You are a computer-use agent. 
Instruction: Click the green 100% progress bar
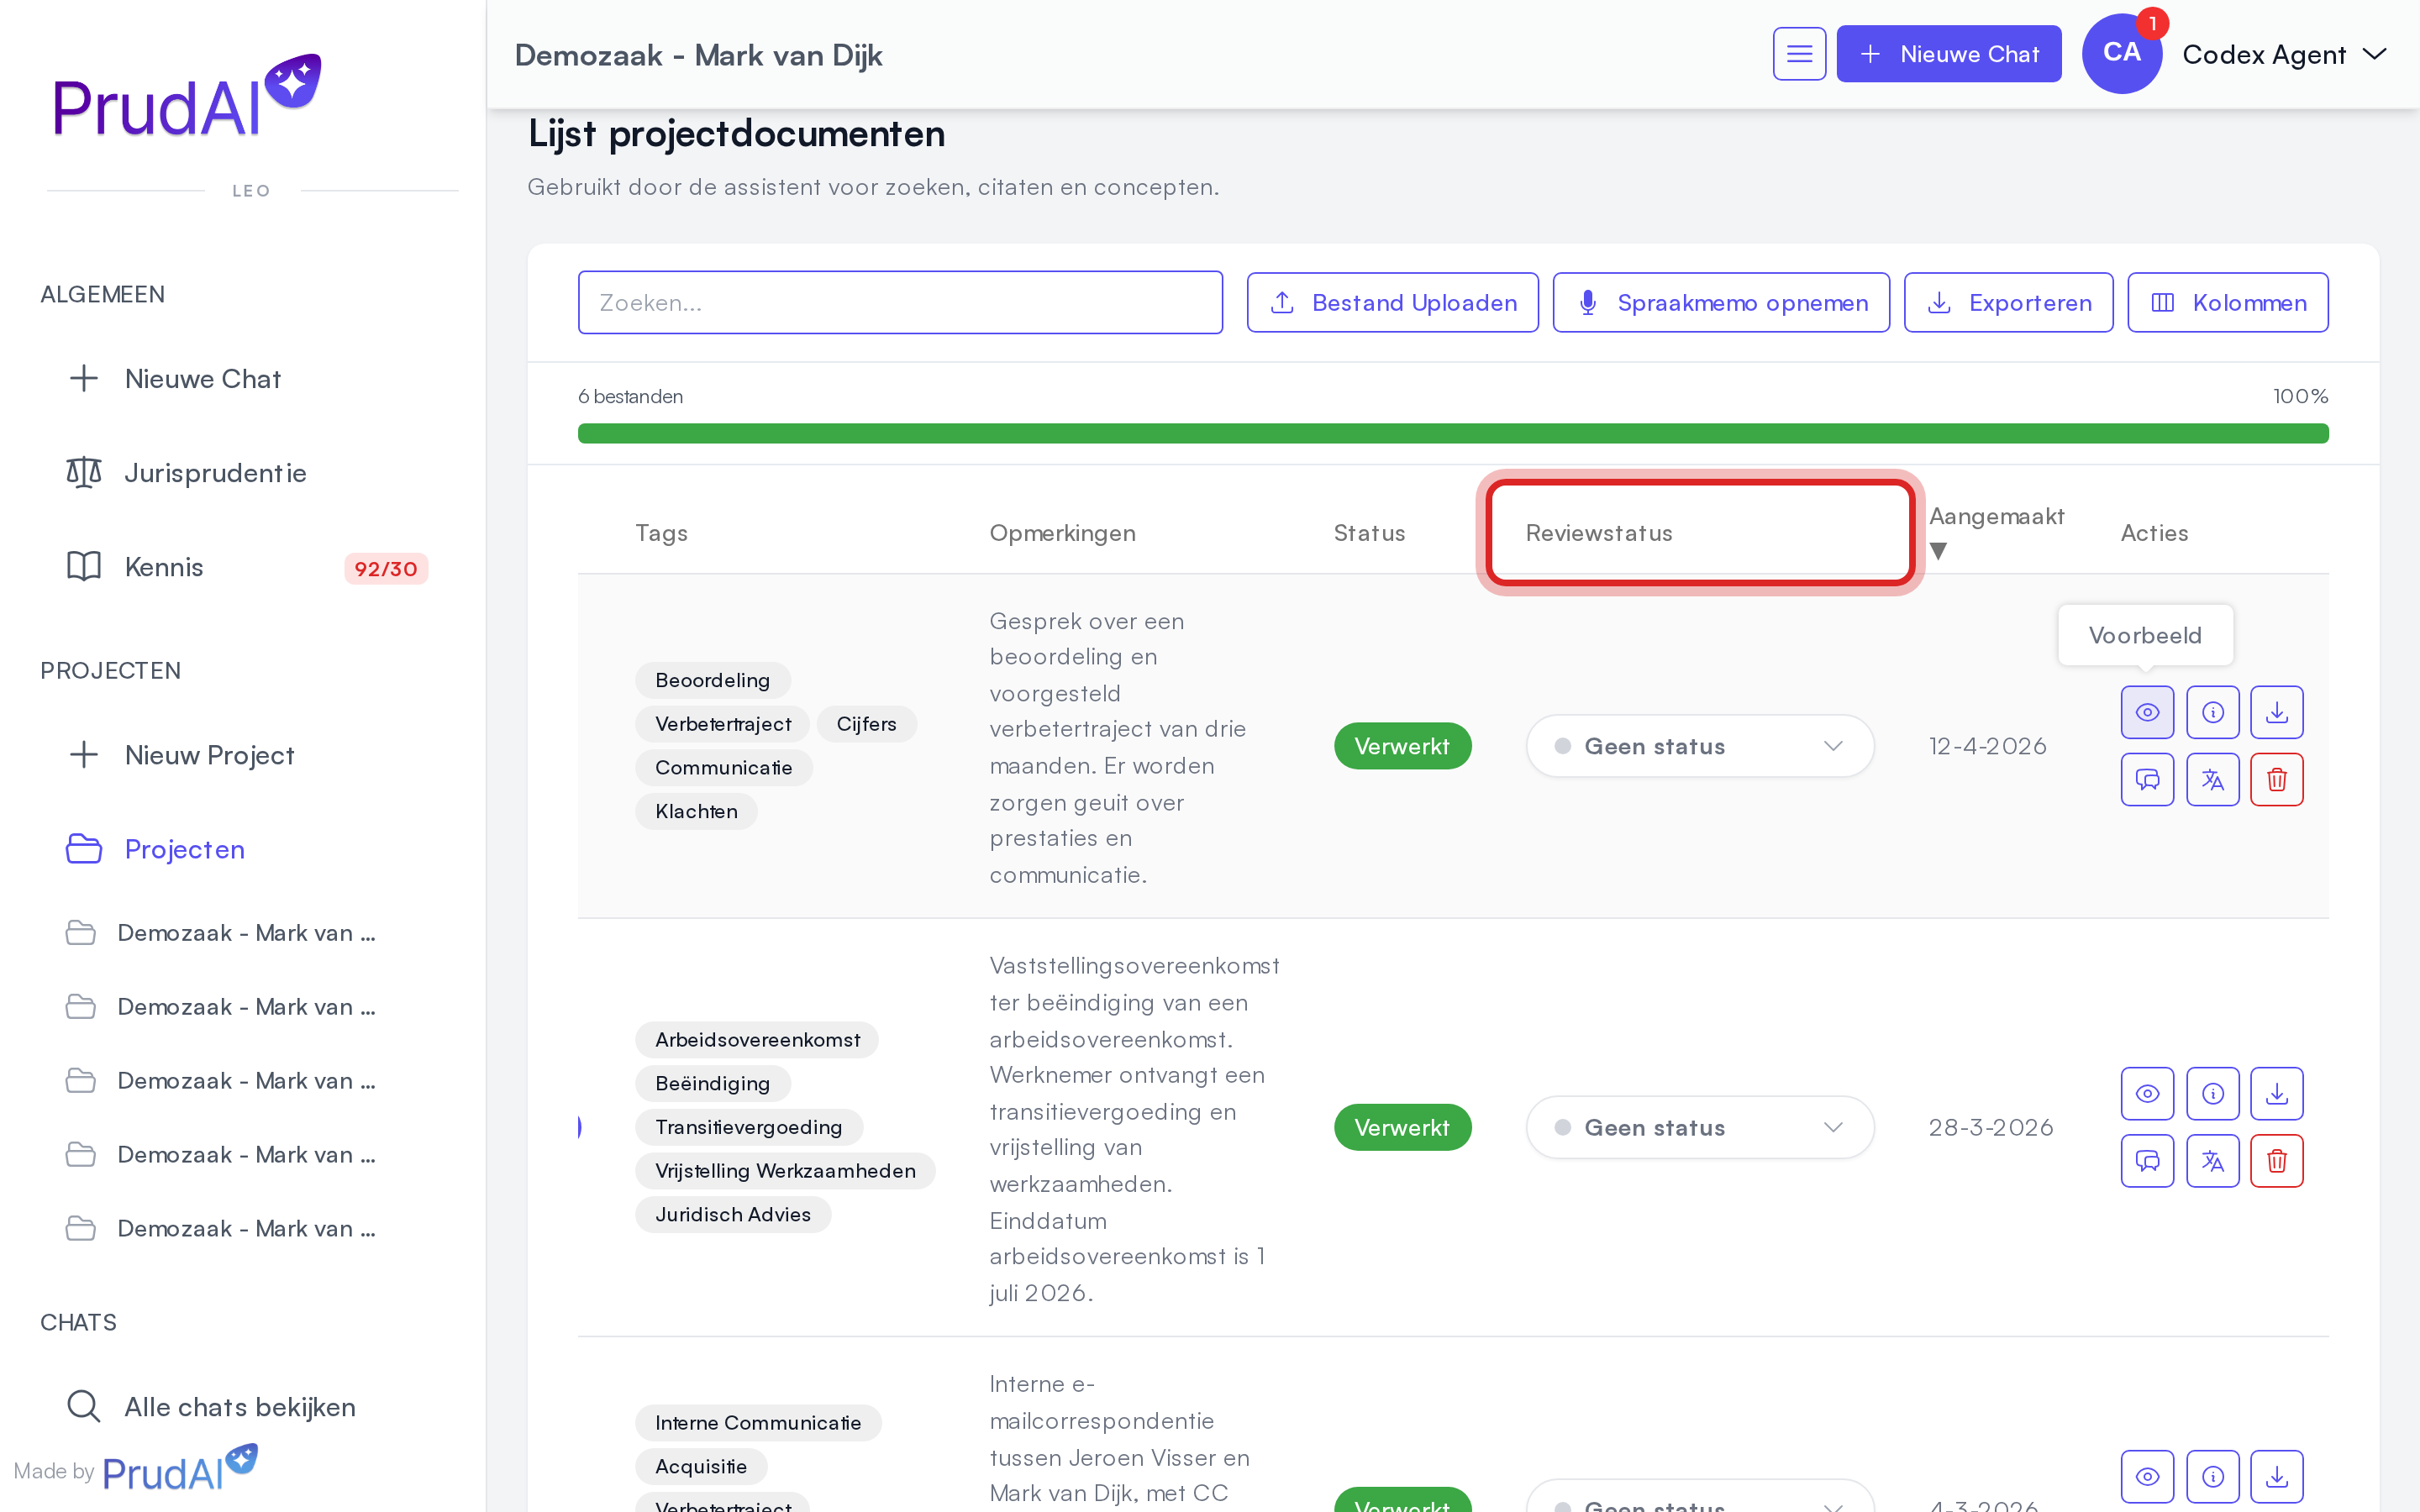click(x=1453, y=433)
